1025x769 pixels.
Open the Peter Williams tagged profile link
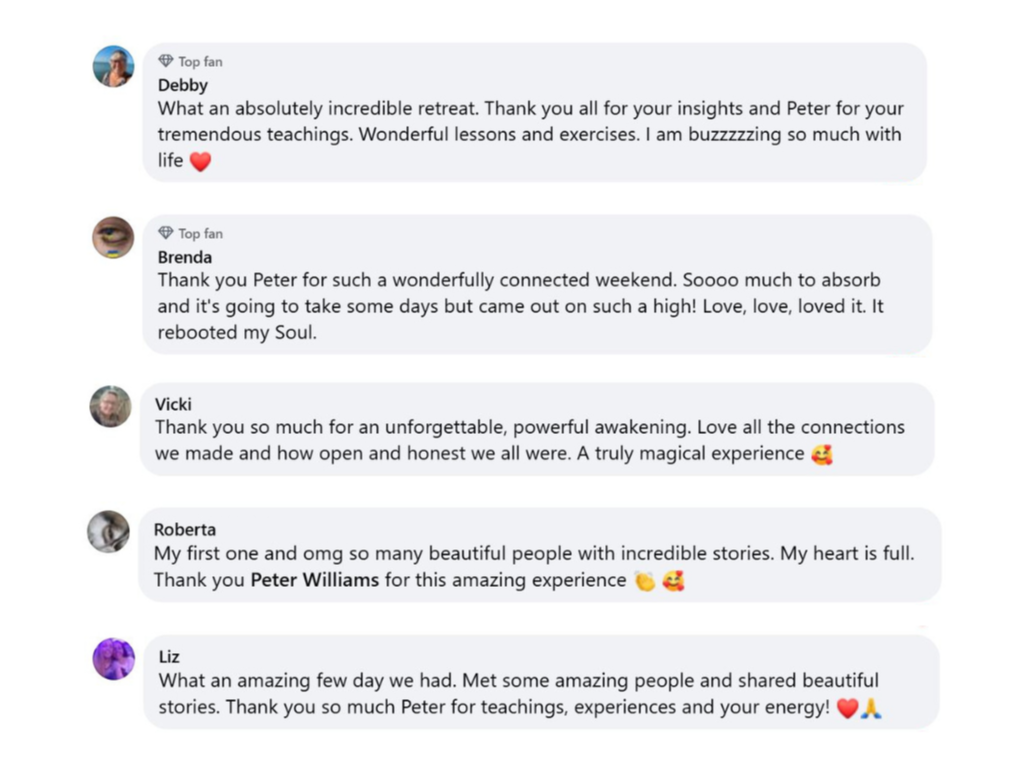tap(314, 580)
